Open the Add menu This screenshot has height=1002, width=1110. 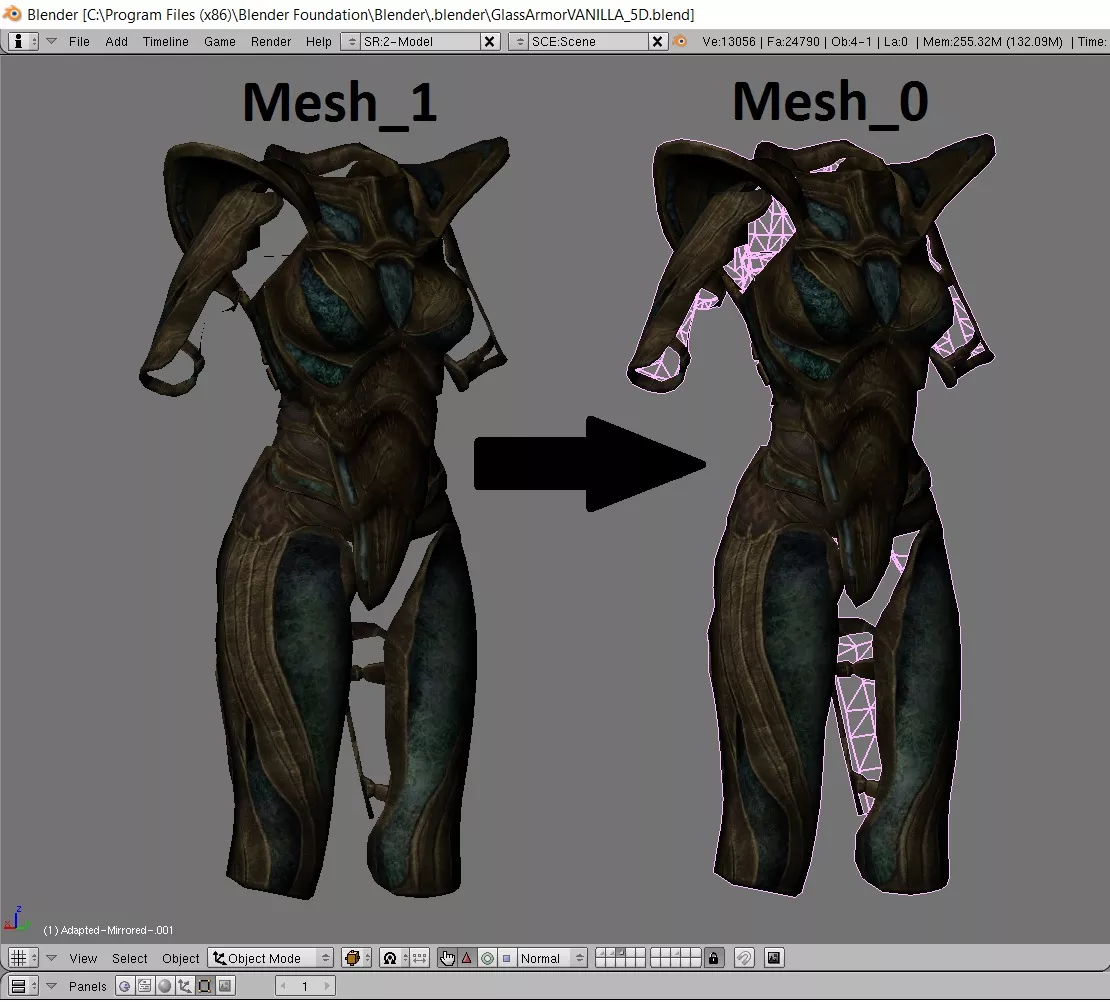pyautogui.click(x=116, y=42)
